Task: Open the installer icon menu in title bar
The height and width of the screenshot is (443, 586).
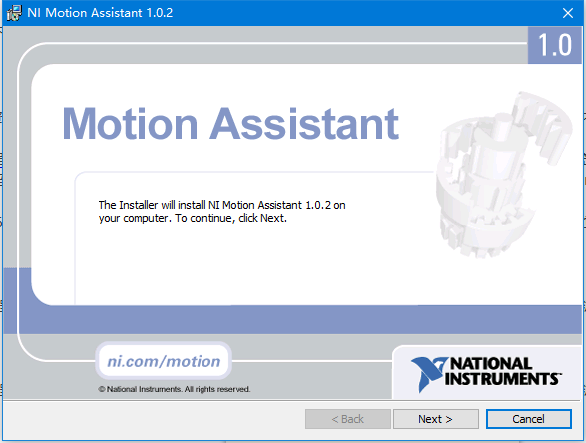Action: pos(14,13)
